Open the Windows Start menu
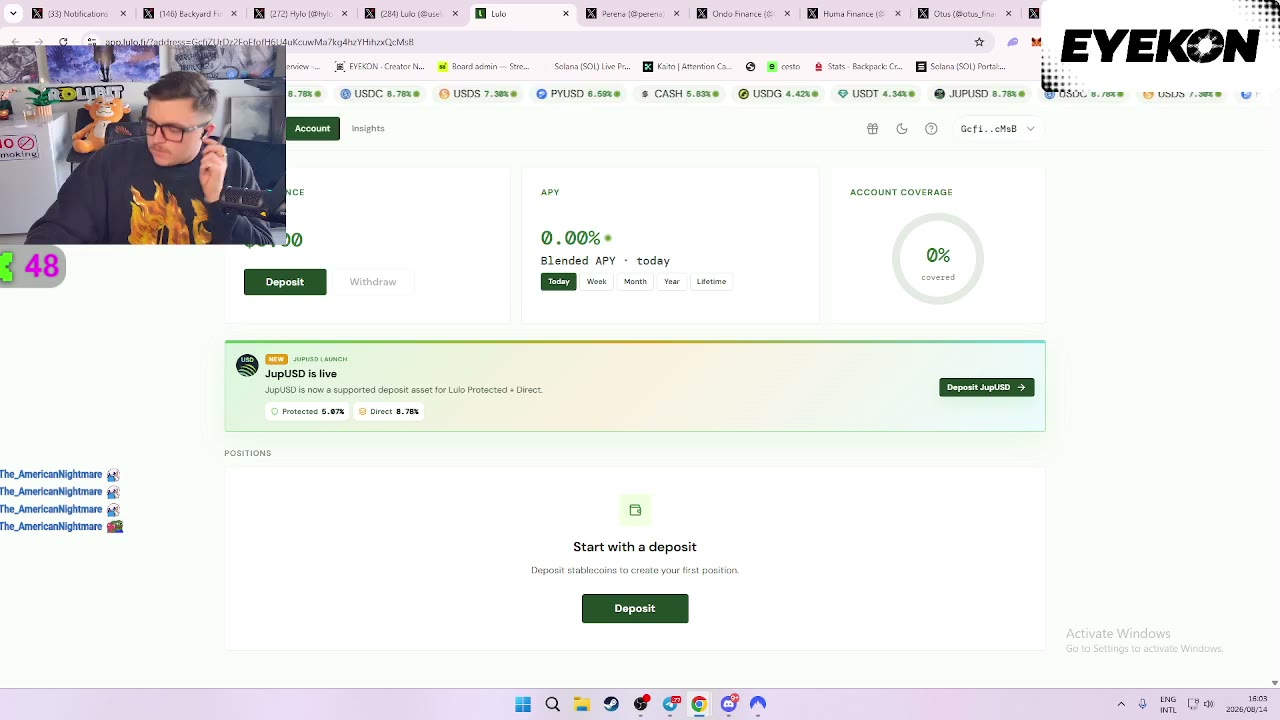The height and width of the screenshot is (720, 1280). point(523,704)
